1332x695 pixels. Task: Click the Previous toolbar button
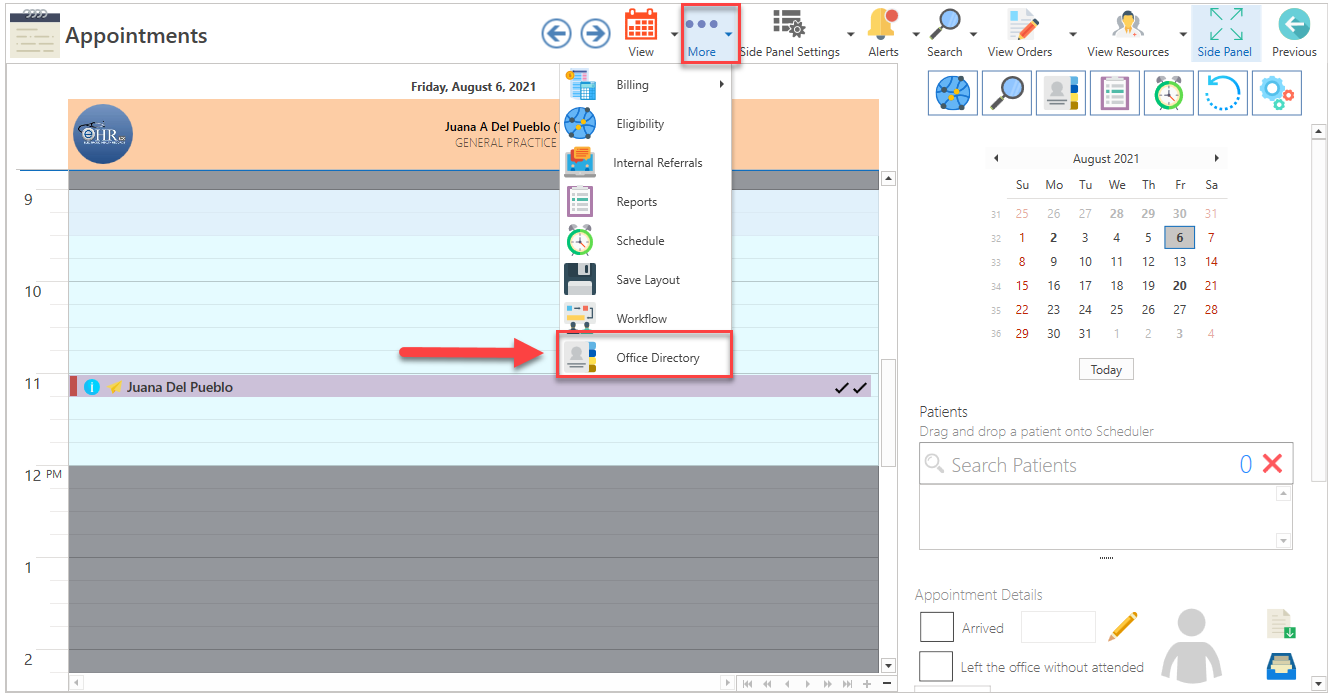click(1294, 33)
